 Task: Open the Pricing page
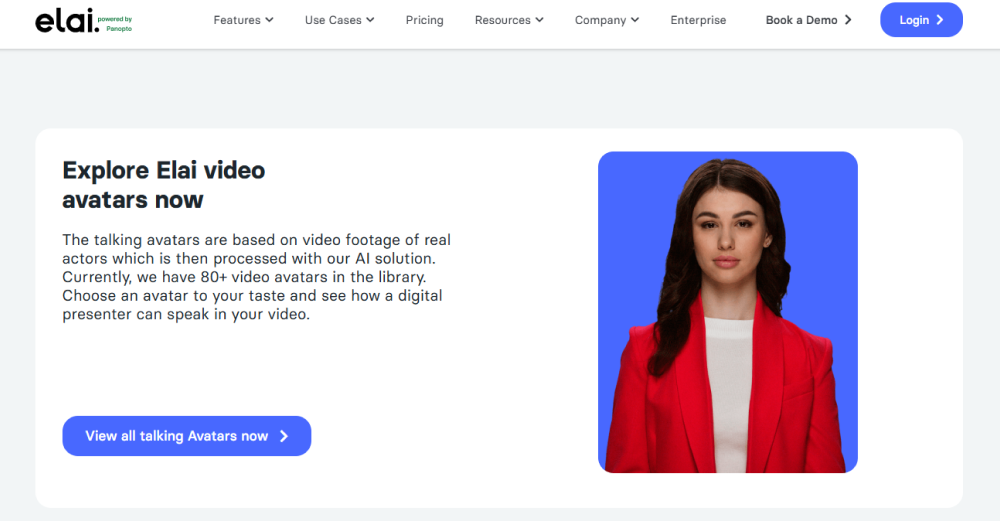pyautogui.click(x=424, y=20)
